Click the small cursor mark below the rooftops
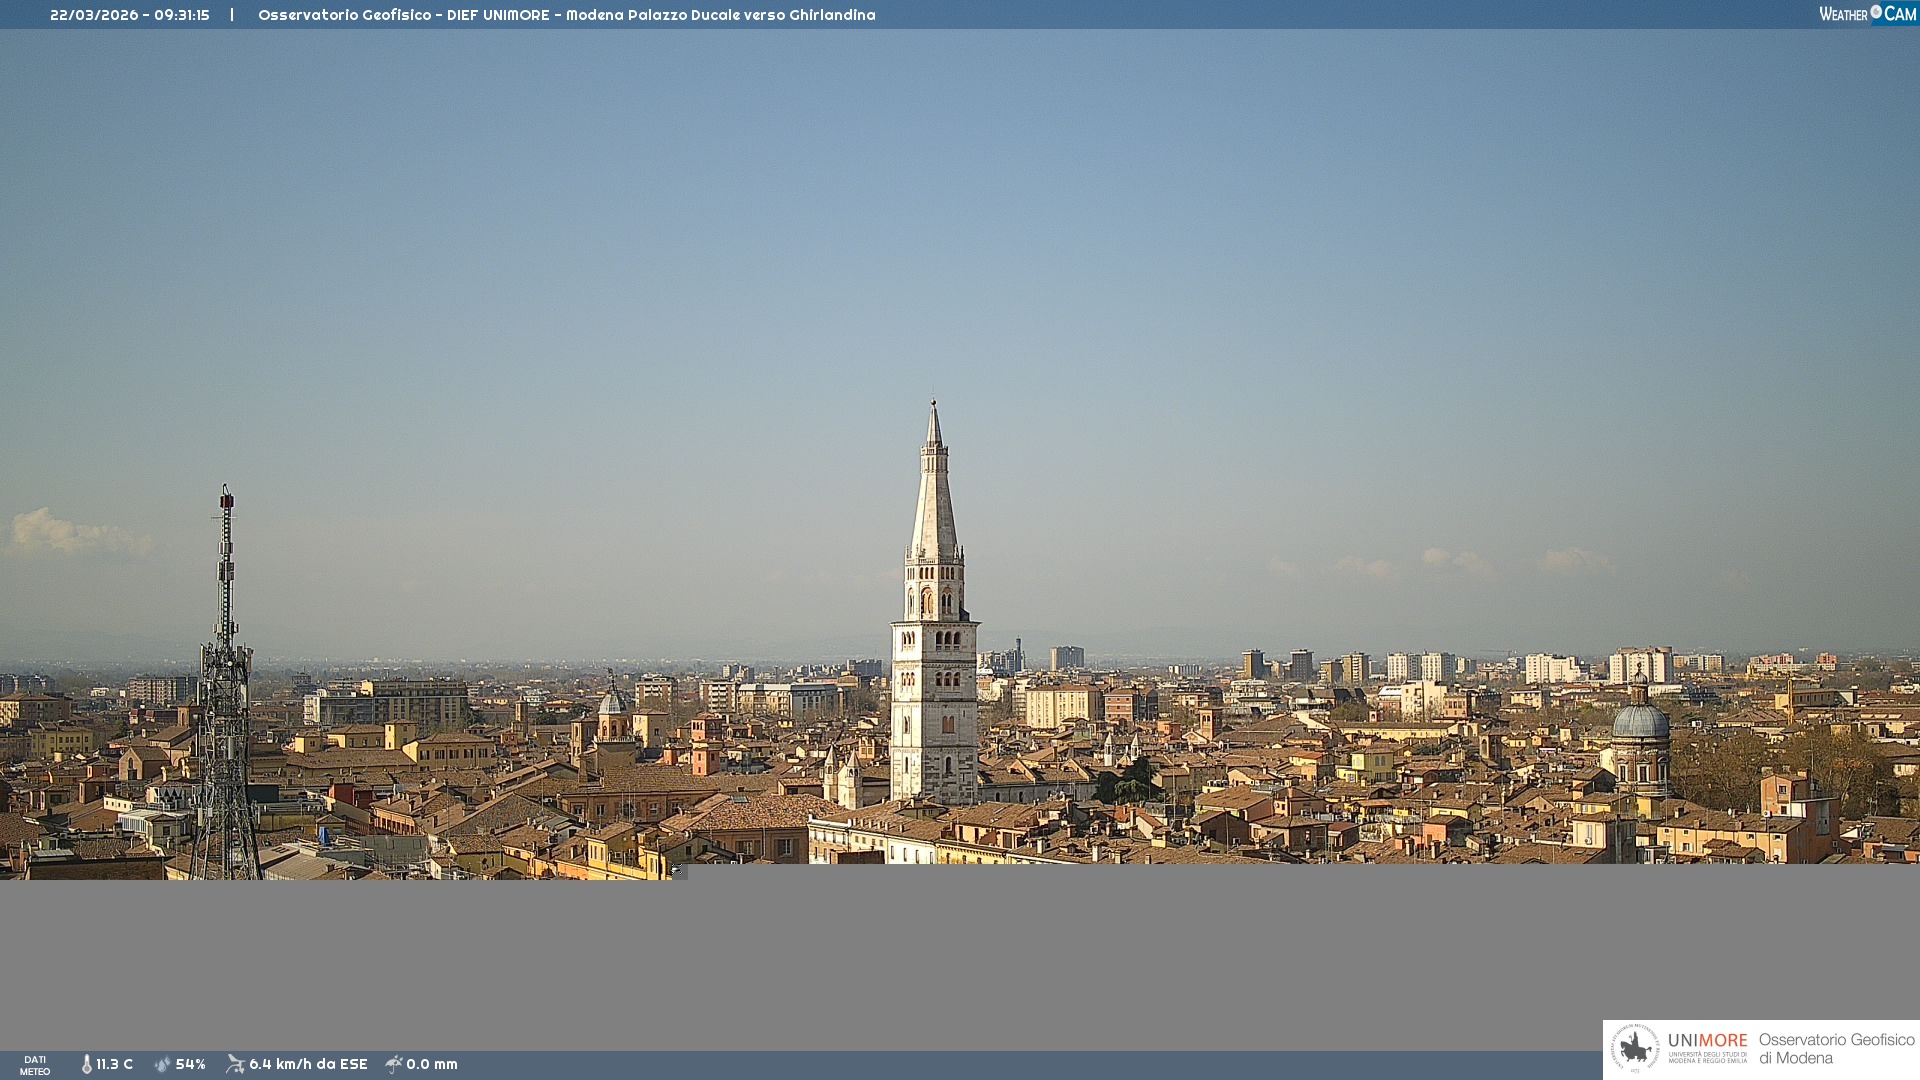 tap(676, 870)
